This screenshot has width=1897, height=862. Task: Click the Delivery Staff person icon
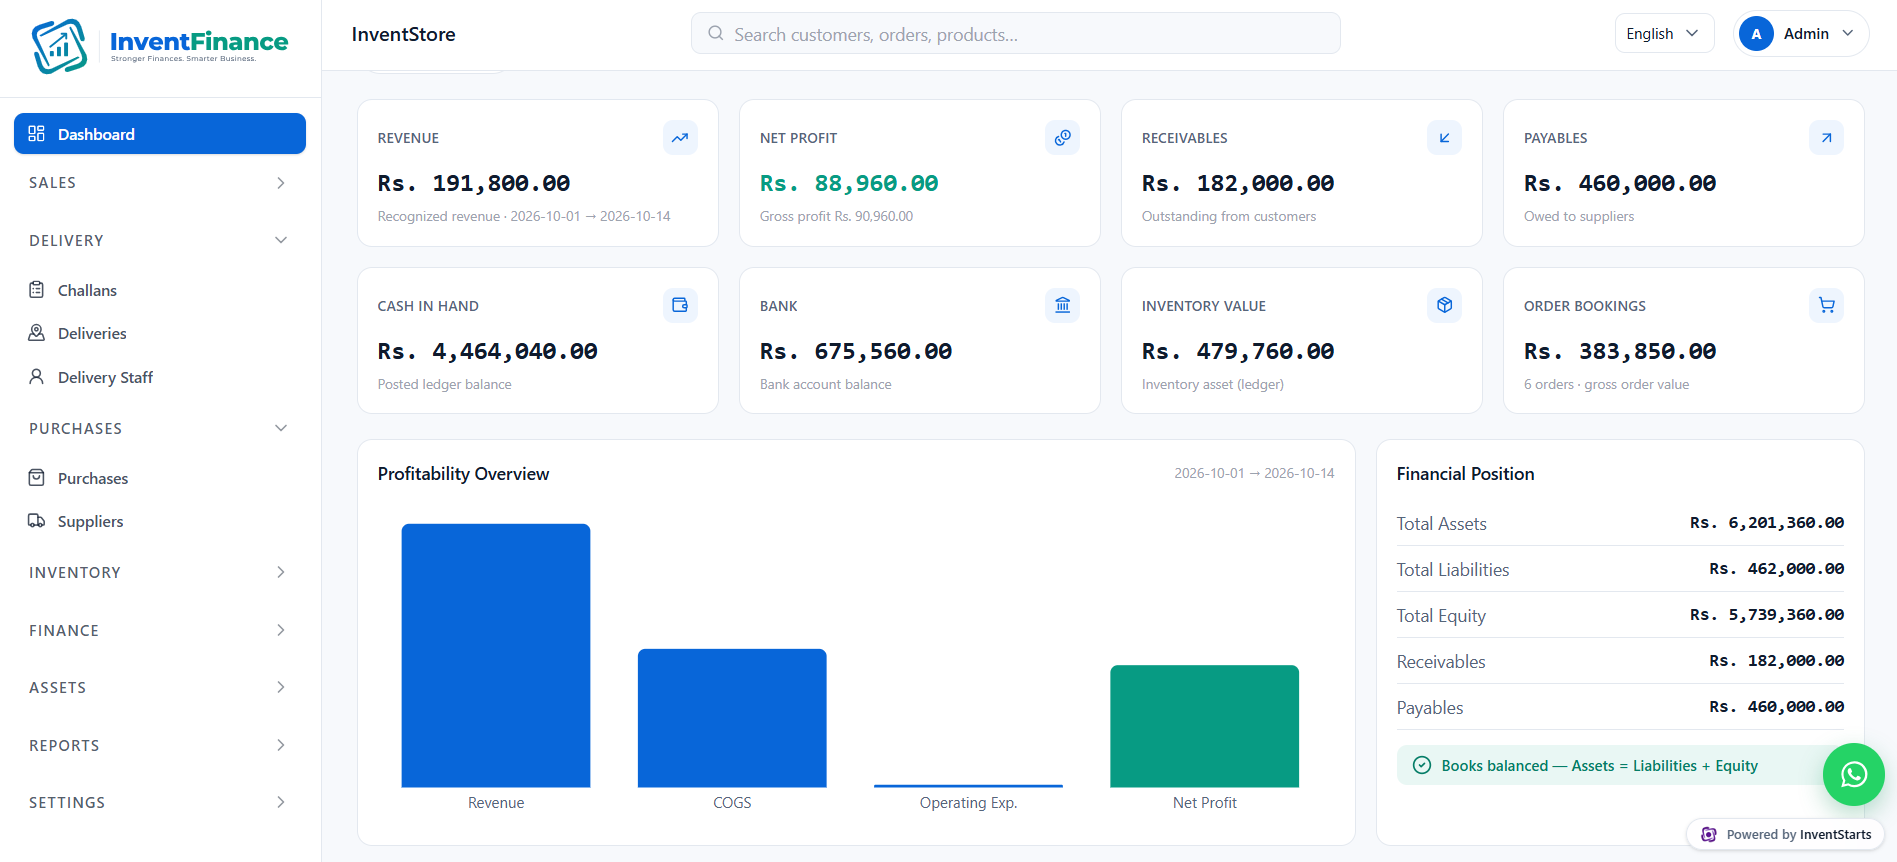point(37,377)
